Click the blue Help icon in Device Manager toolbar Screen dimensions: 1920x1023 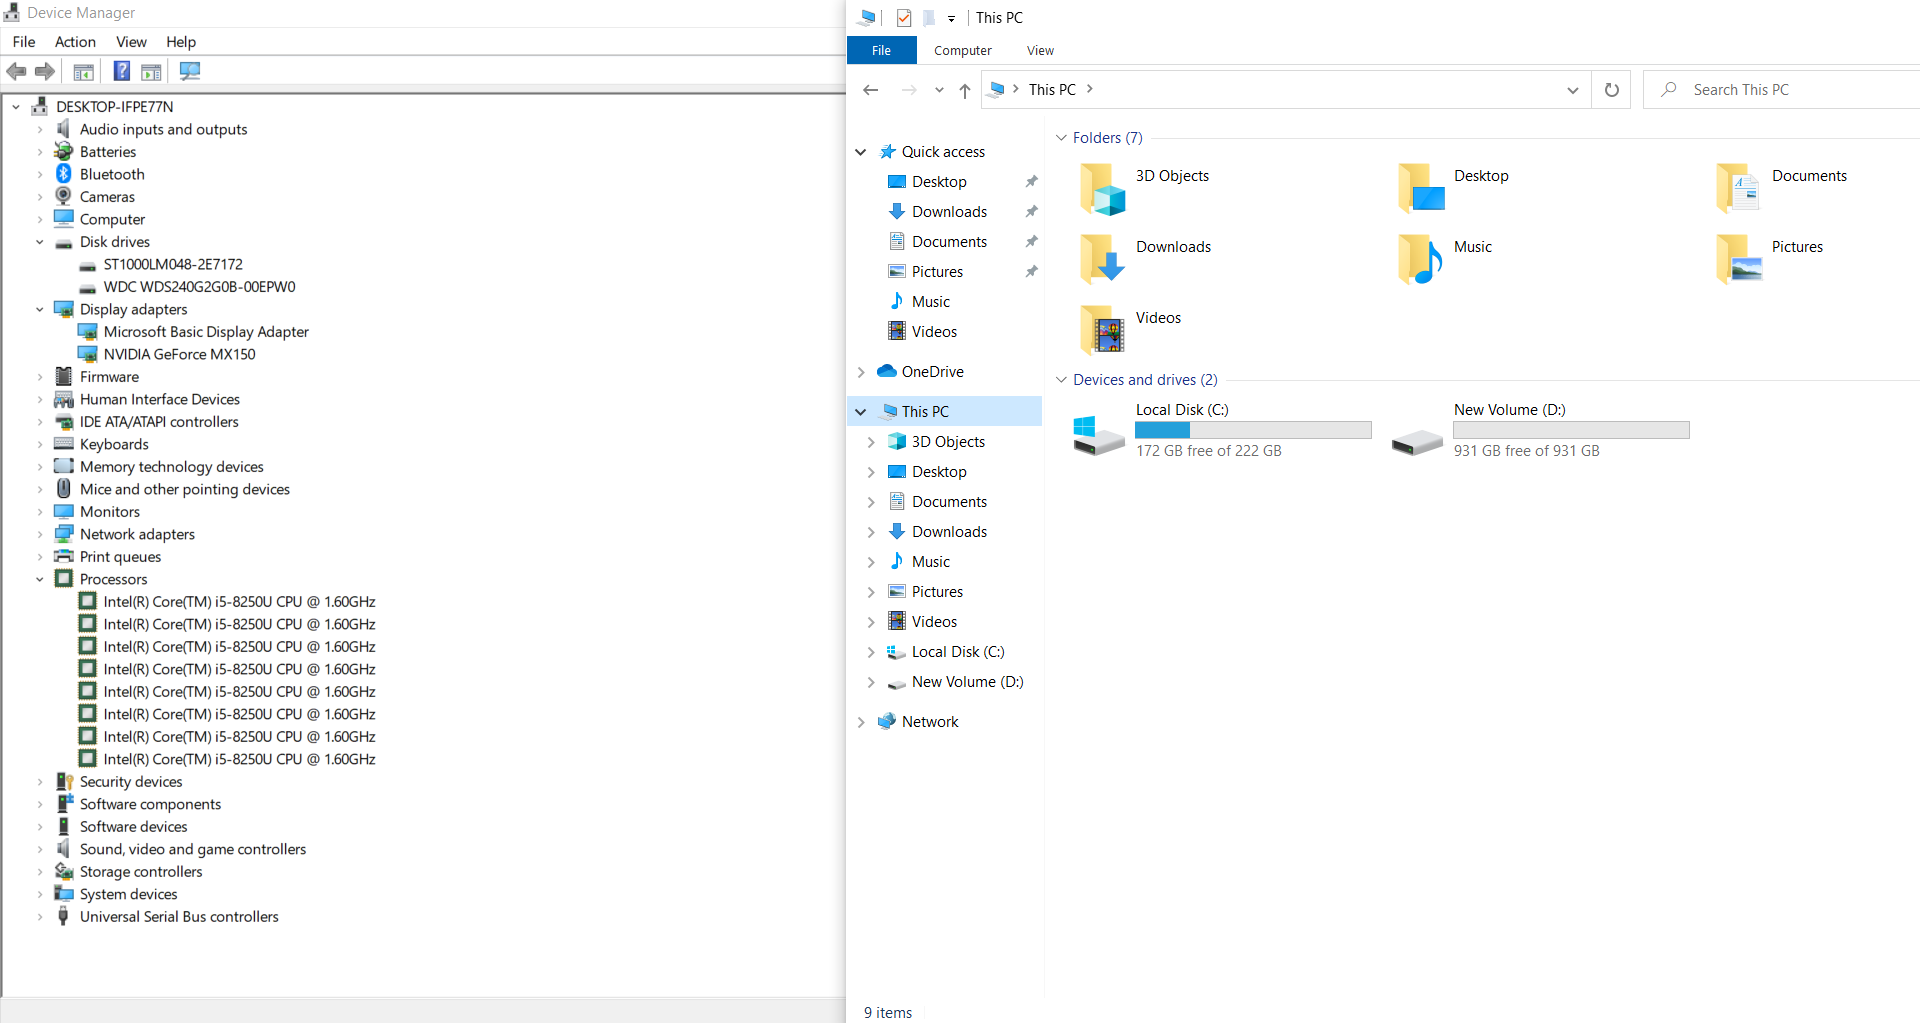pyautogui.click(x=121, y=71)
